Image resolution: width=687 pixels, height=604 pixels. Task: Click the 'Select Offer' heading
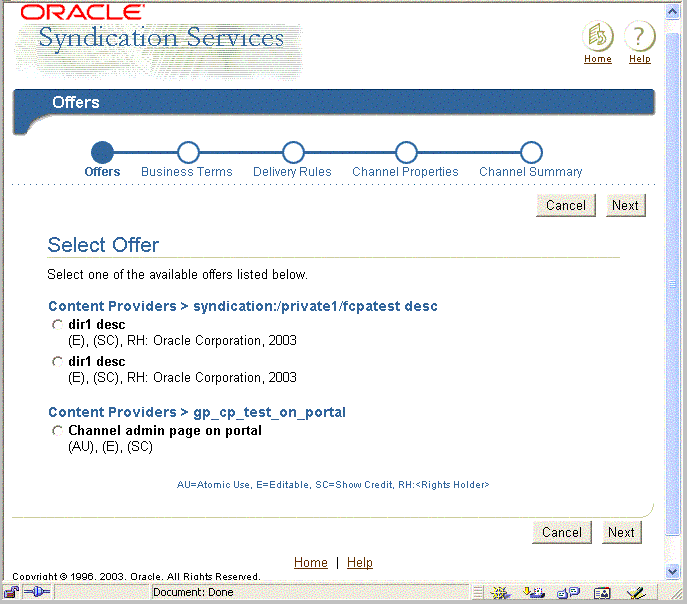pyautogui.click(x=103, y=245)
